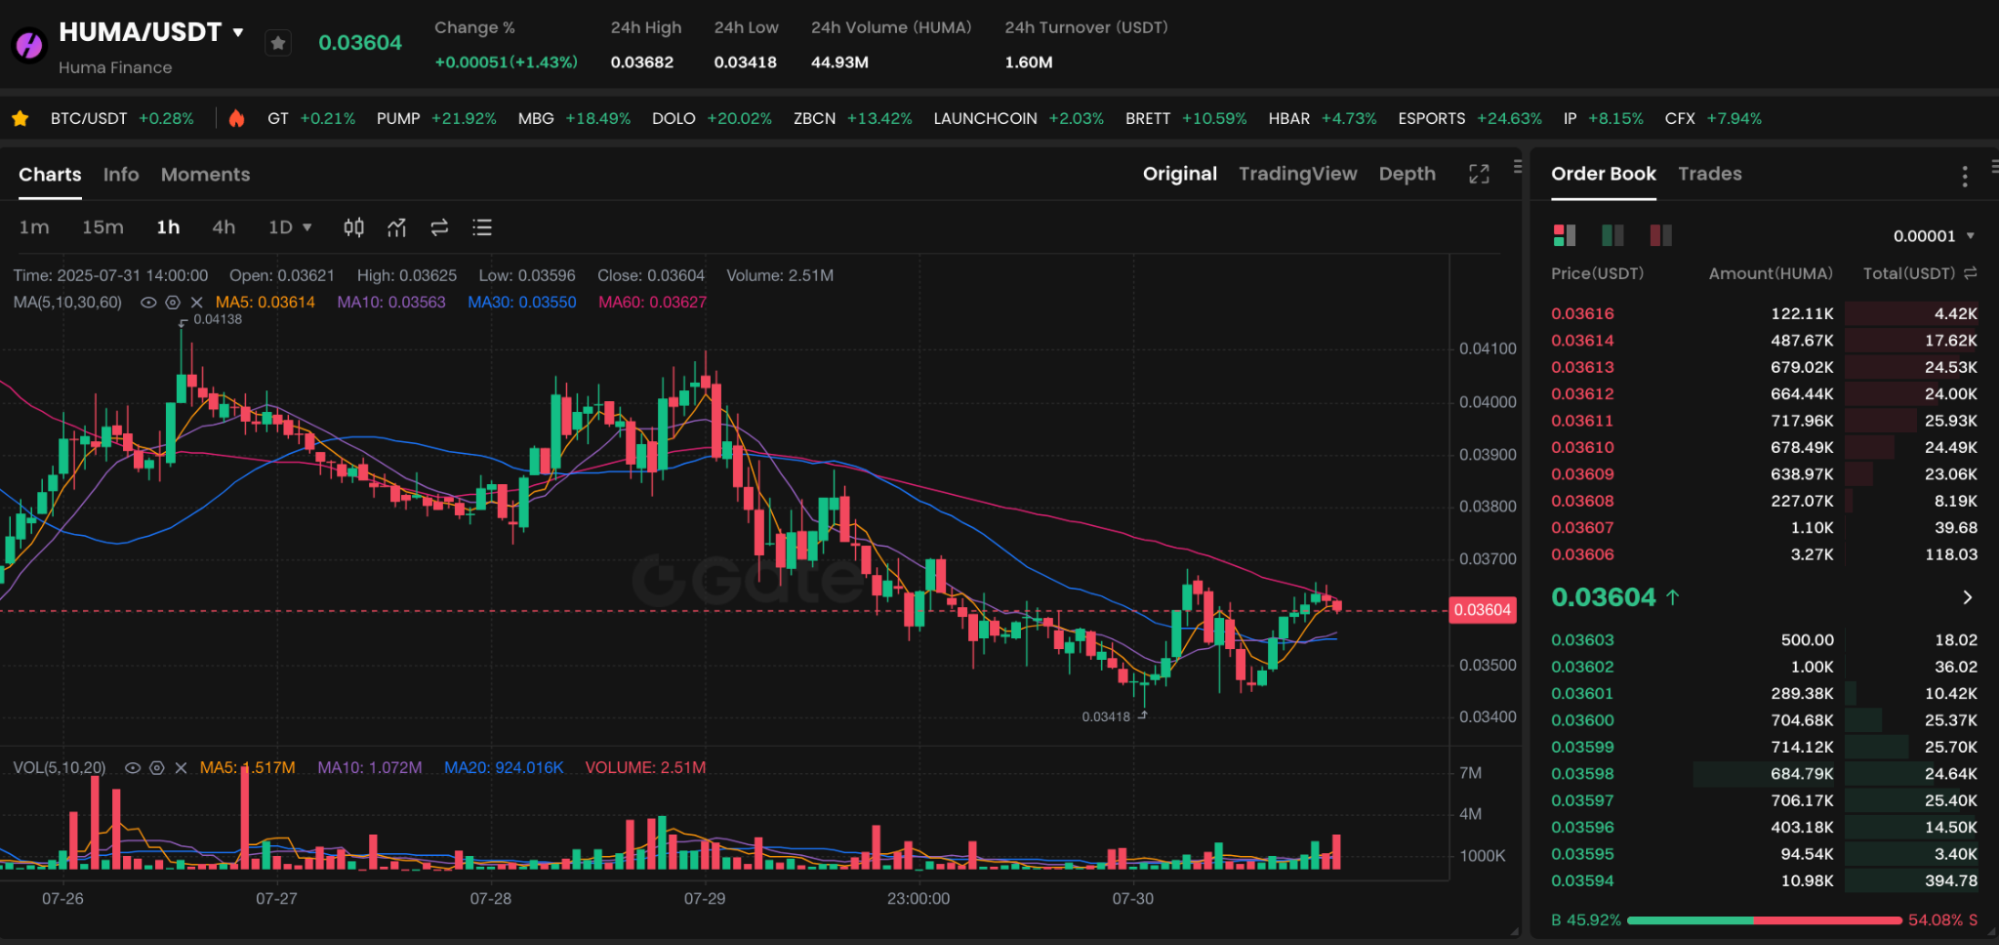Open the 1D timeframe dropdown
Viewport: 1999px width, 945px height.
pyautogui.click(x=290, y=227)
